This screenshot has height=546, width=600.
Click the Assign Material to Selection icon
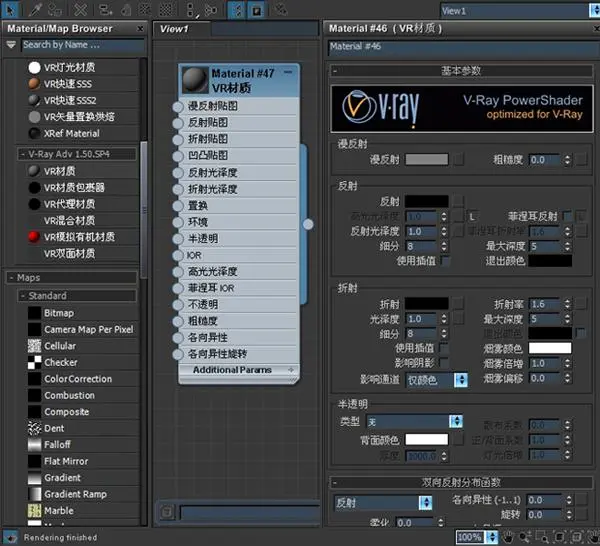pyautogui.click(x=55, y=10)
